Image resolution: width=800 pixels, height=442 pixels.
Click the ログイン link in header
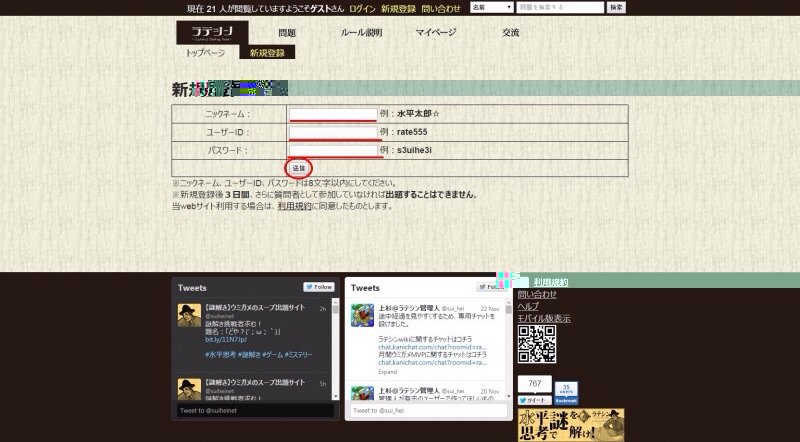[362, 7]
